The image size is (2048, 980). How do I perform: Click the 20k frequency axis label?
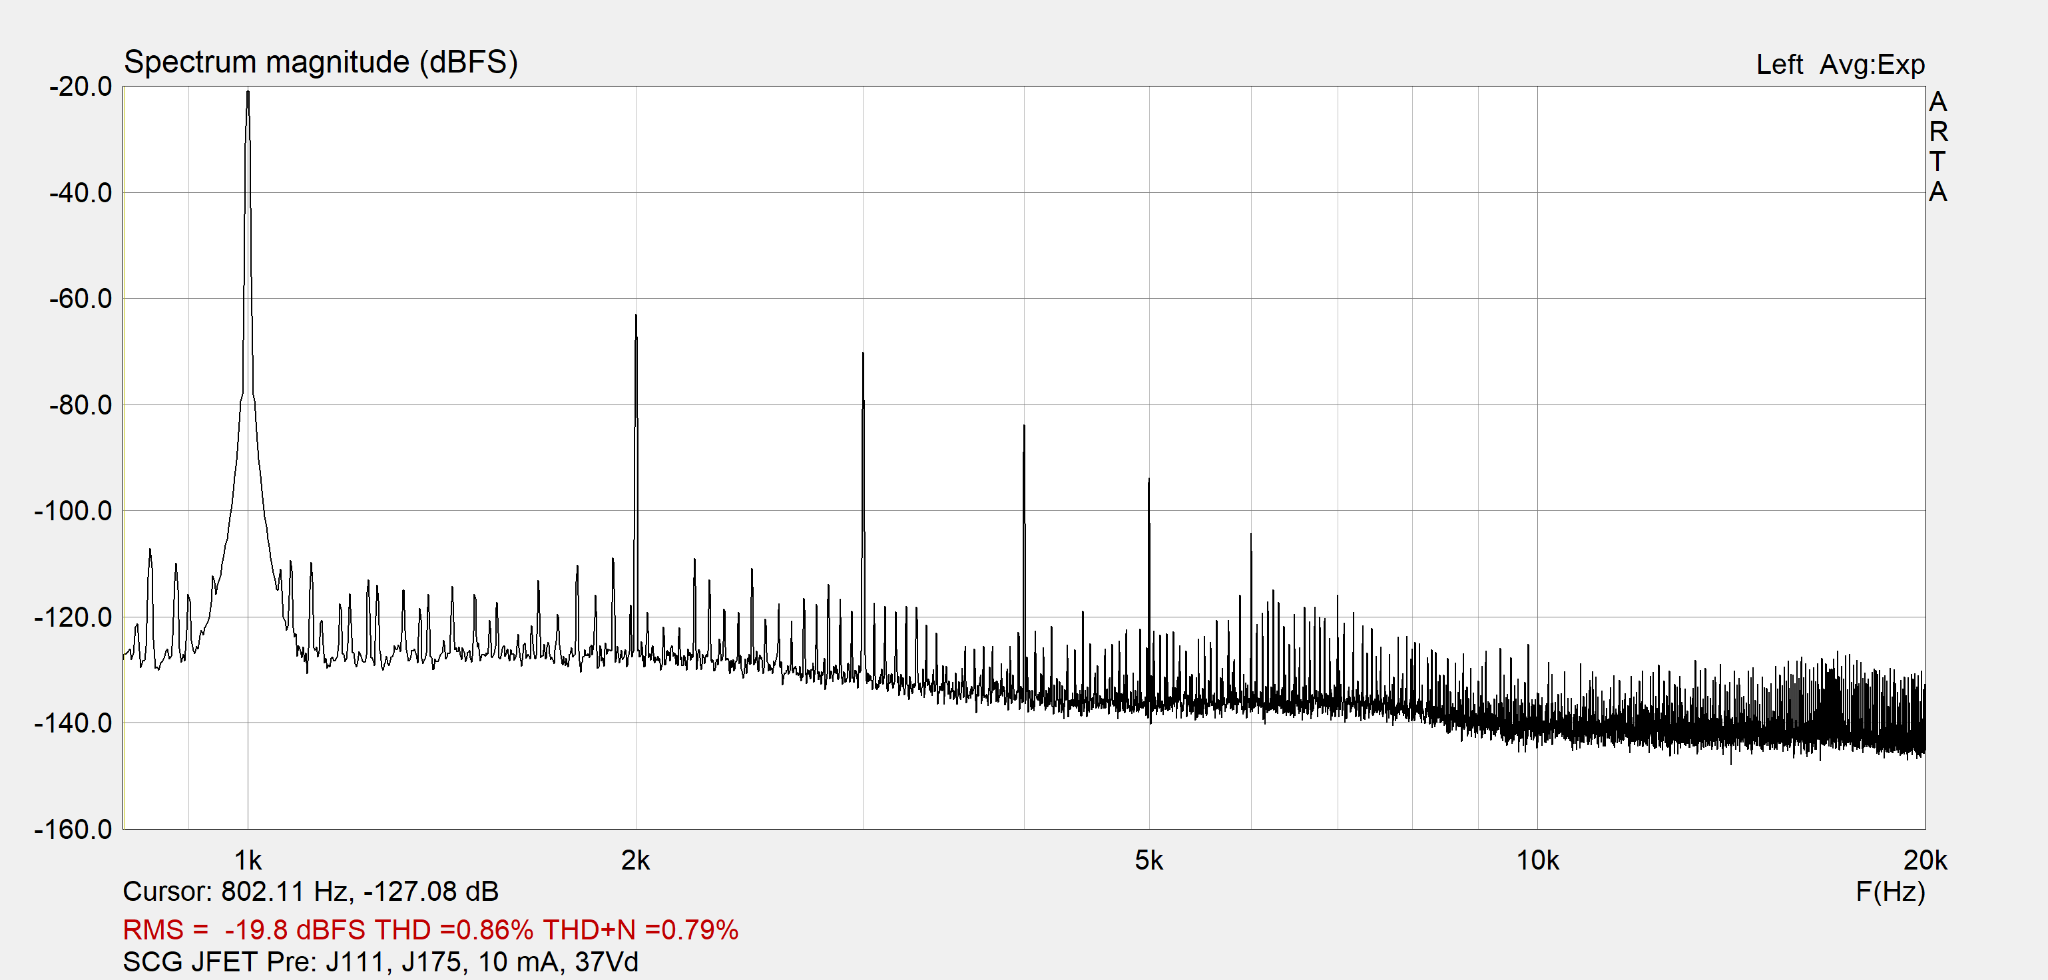tap(1925, 860)
